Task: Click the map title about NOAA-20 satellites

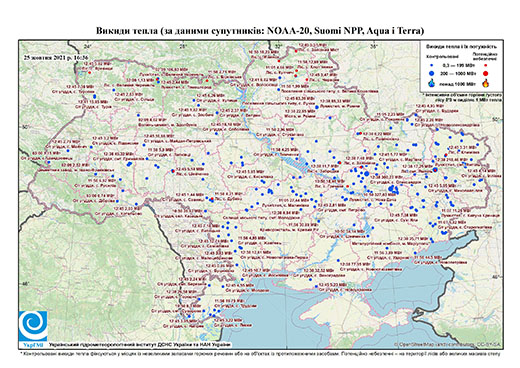Action: click(x=260, y=31)
